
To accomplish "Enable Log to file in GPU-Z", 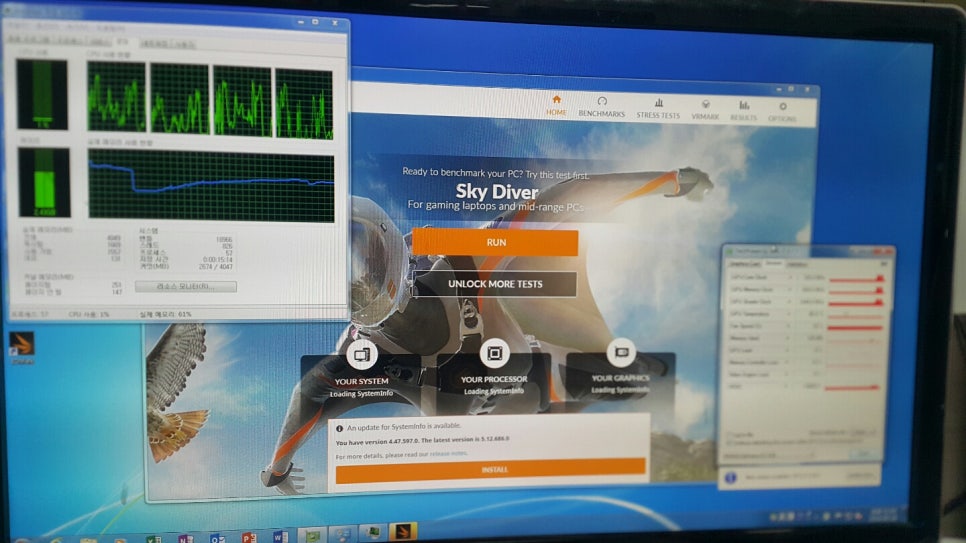I will [x=731, y=435].
